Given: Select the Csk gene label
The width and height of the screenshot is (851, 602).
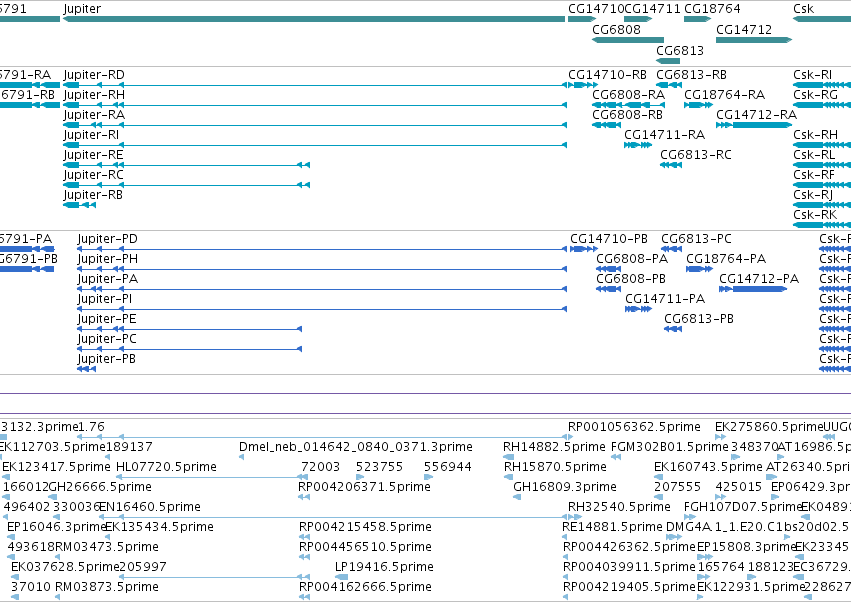Looking at the screenshot, I should [x=803, y=9].
